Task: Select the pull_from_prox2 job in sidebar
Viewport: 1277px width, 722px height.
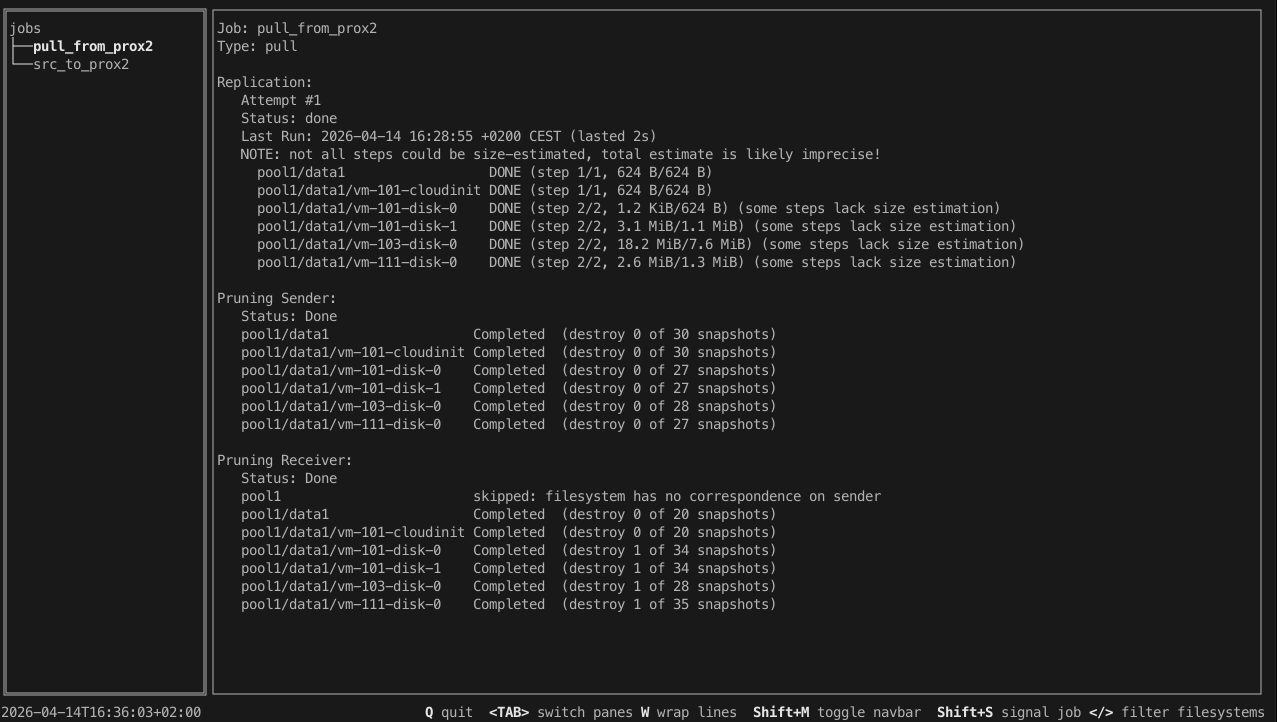Action: point(93,46)
